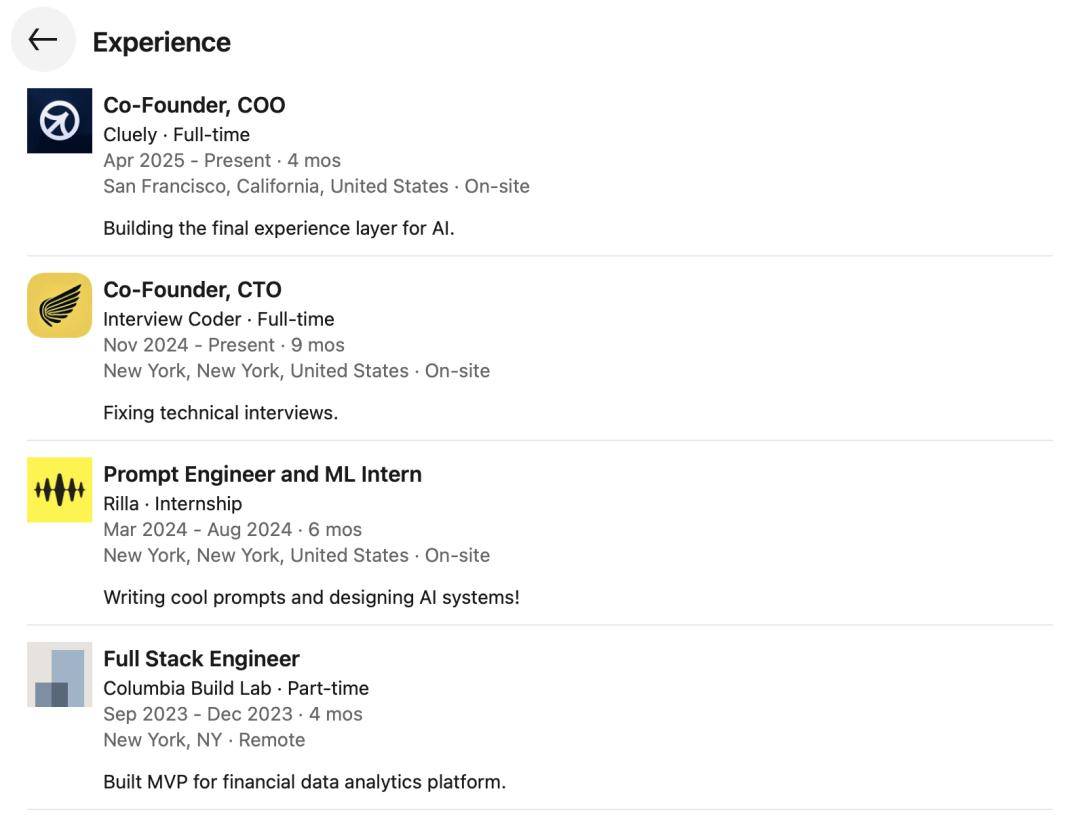1080x821 pixels.
Task: Select the Full Stack Engineer title
Action: pos(201,658)
